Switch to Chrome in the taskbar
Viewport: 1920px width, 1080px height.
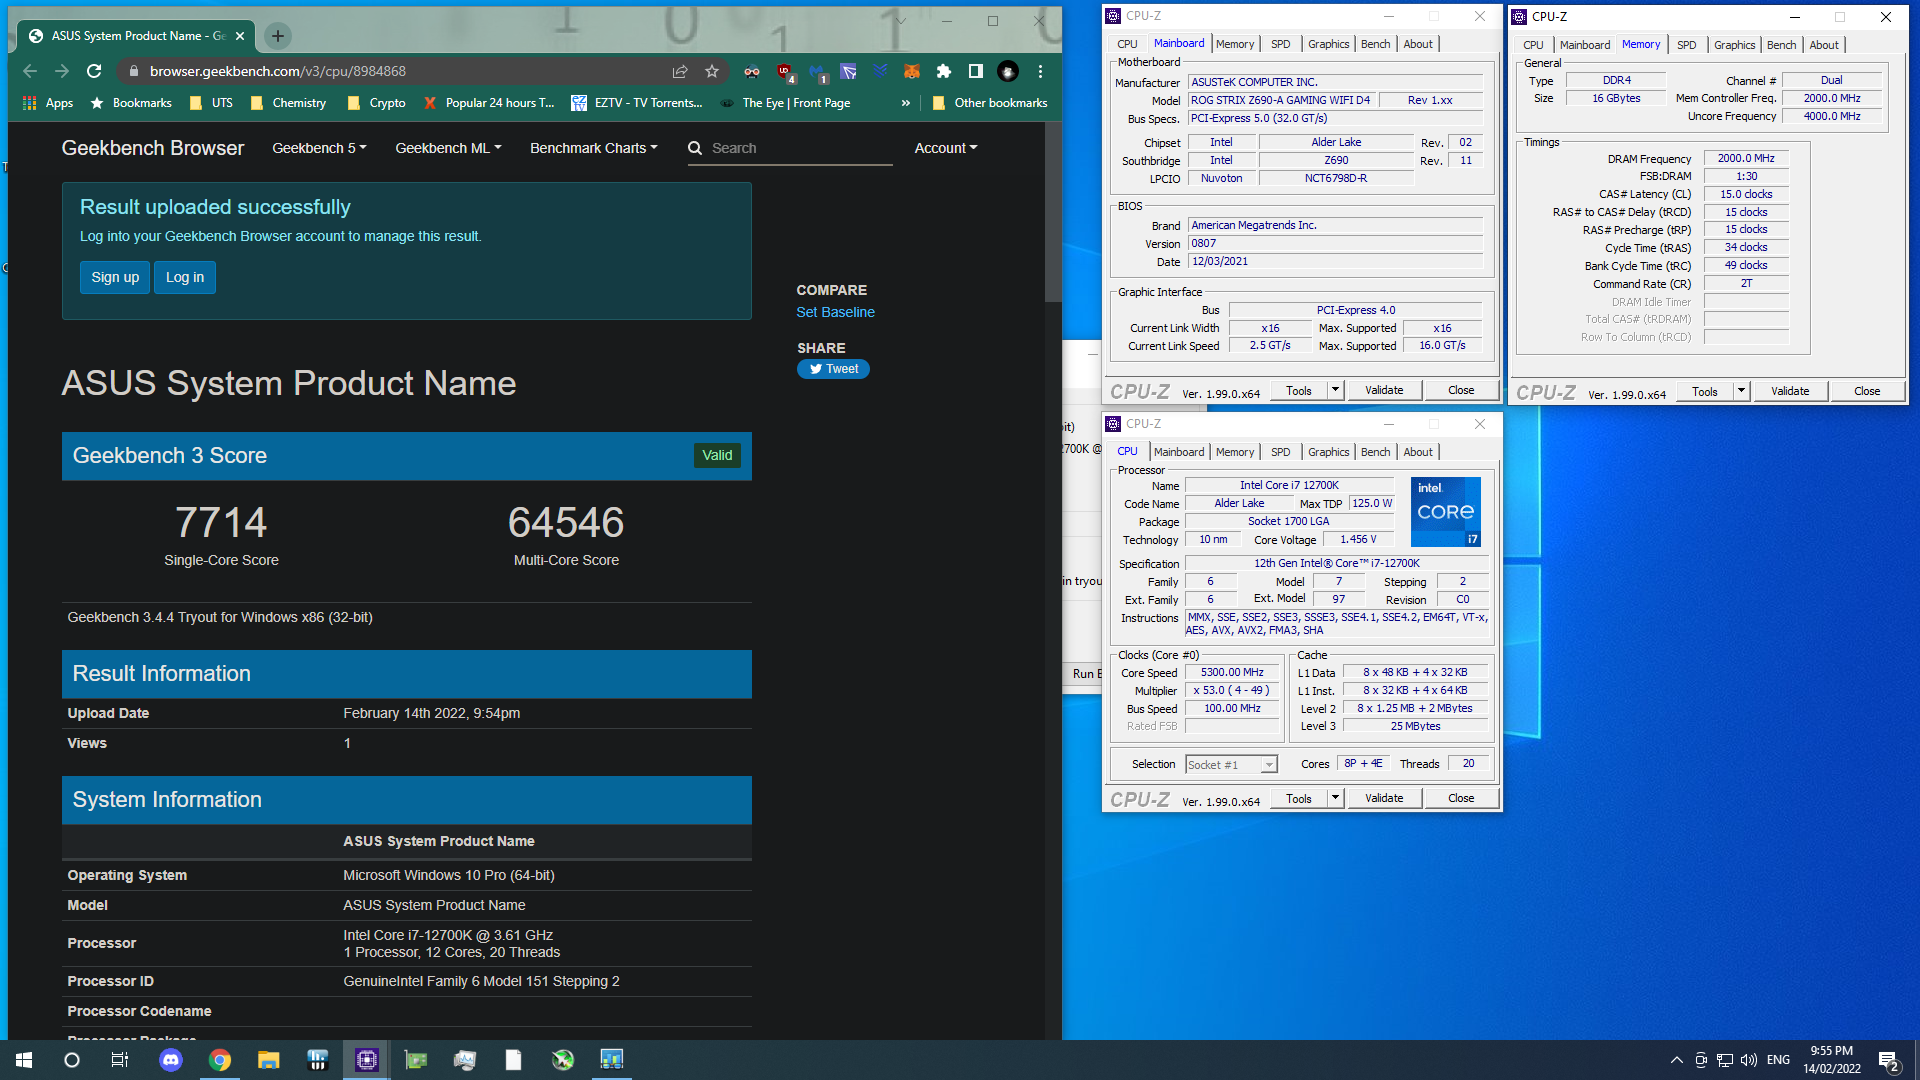pyautogui.click(x=220, y=1060)
